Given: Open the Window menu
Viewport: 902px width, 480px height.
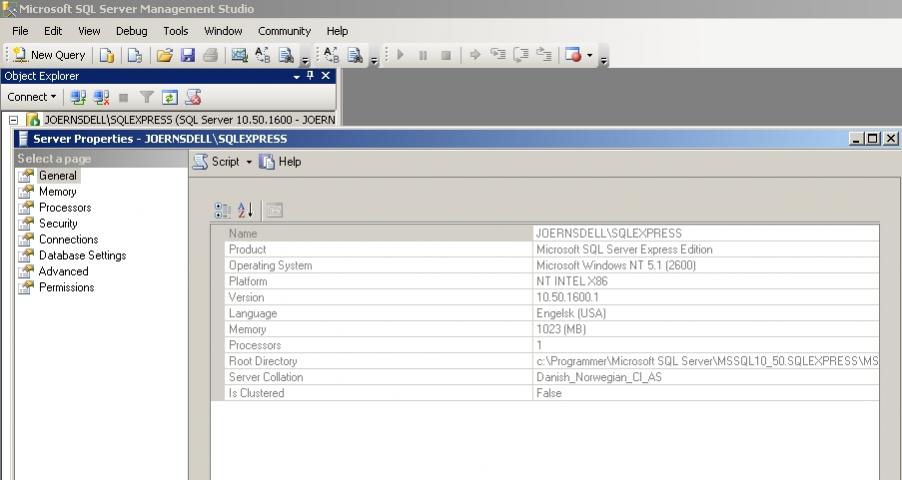Looking at the screenshot, I should pos(223,31).
